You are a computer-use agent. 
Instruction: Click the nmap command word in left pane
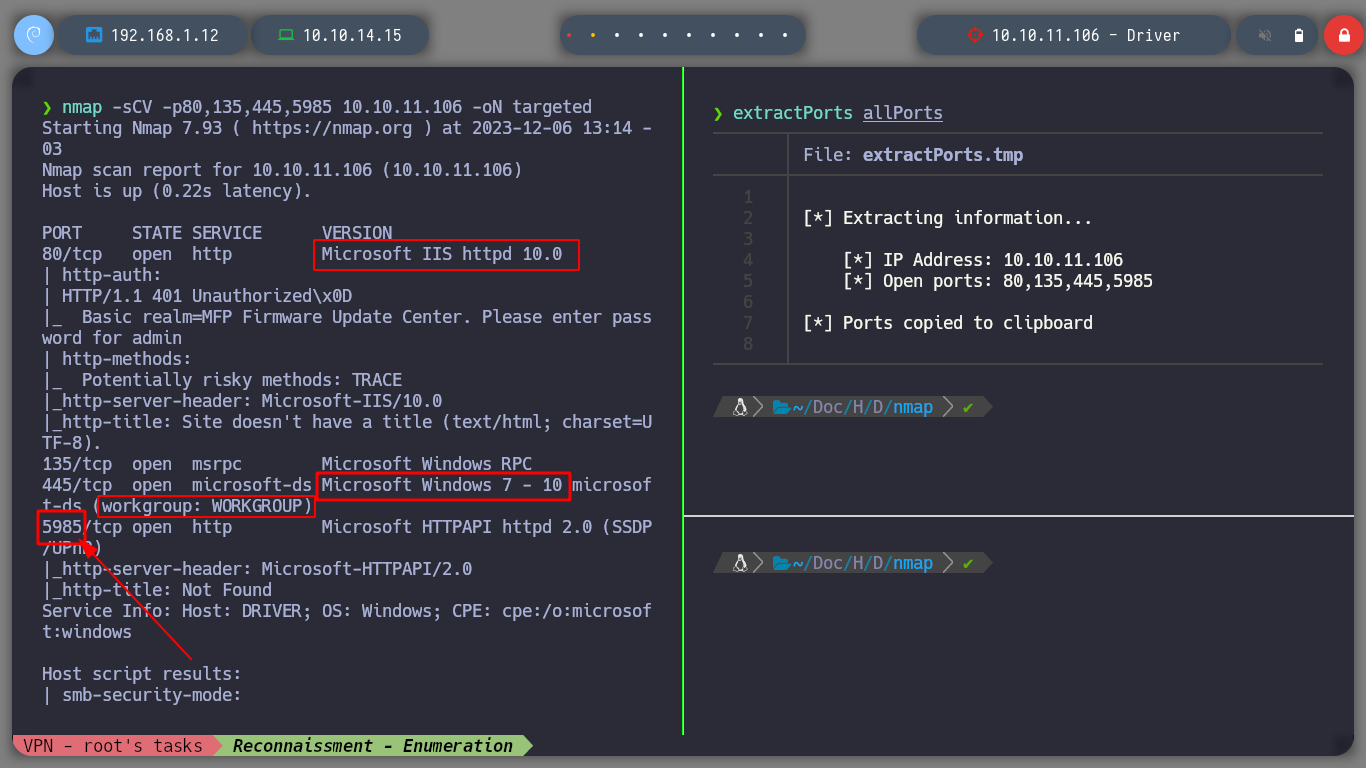click(82, 107)
